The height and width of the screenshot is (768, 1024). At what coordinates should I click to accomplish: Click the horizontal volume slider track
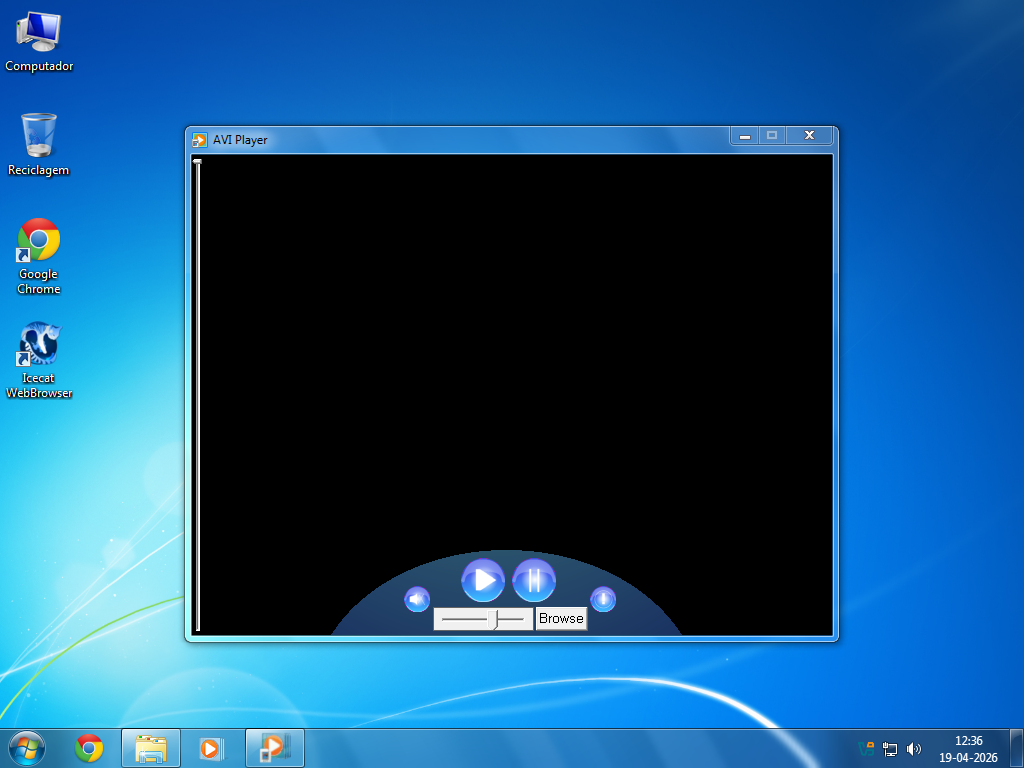(x=483, y=619)
